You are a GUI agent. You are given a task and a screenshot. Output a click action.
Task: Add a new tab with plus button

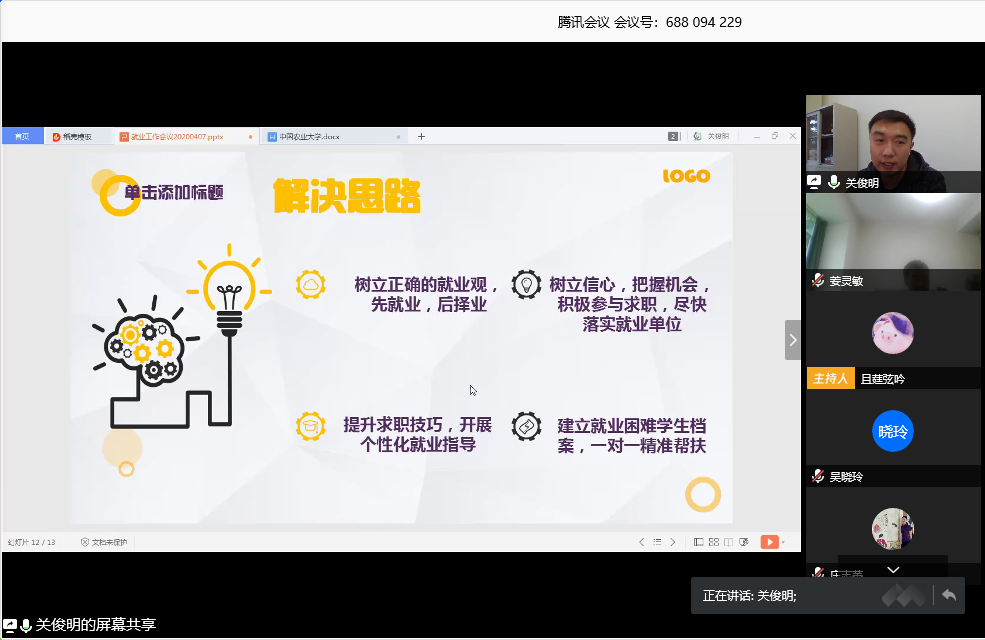point(421,137)
